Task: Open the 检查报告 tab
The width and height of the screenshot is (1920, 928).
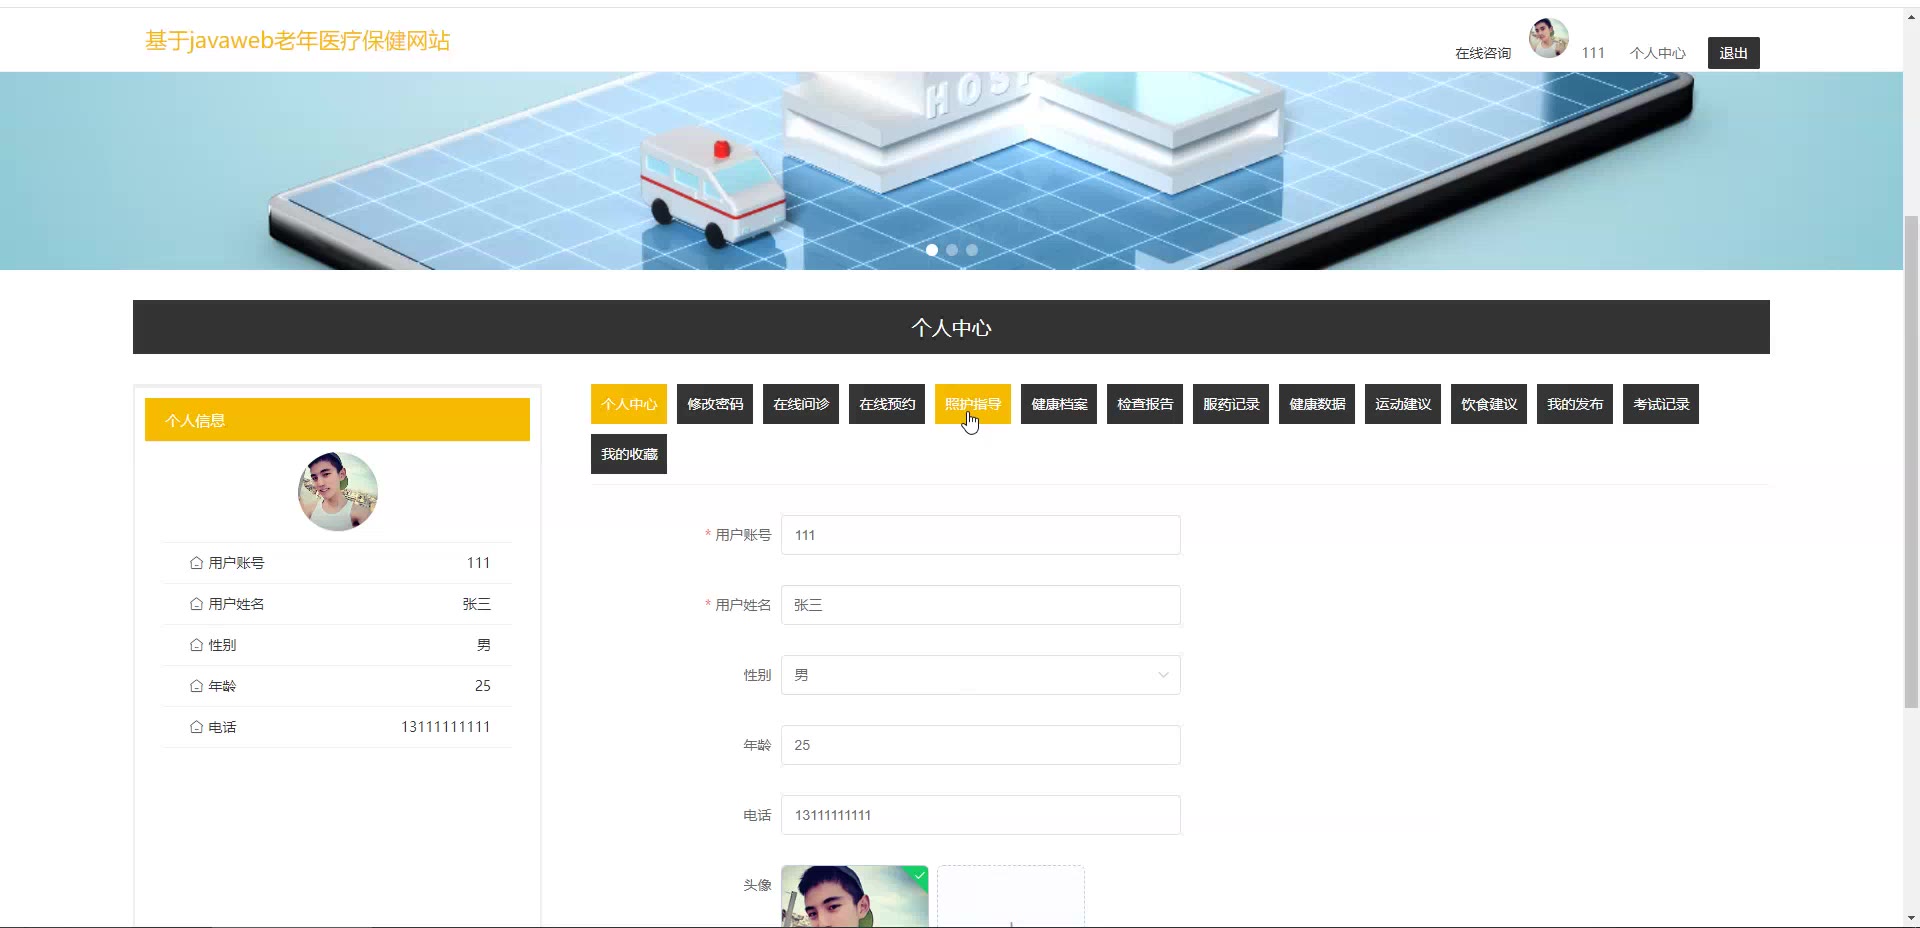Action: (x=1145, y=404)
